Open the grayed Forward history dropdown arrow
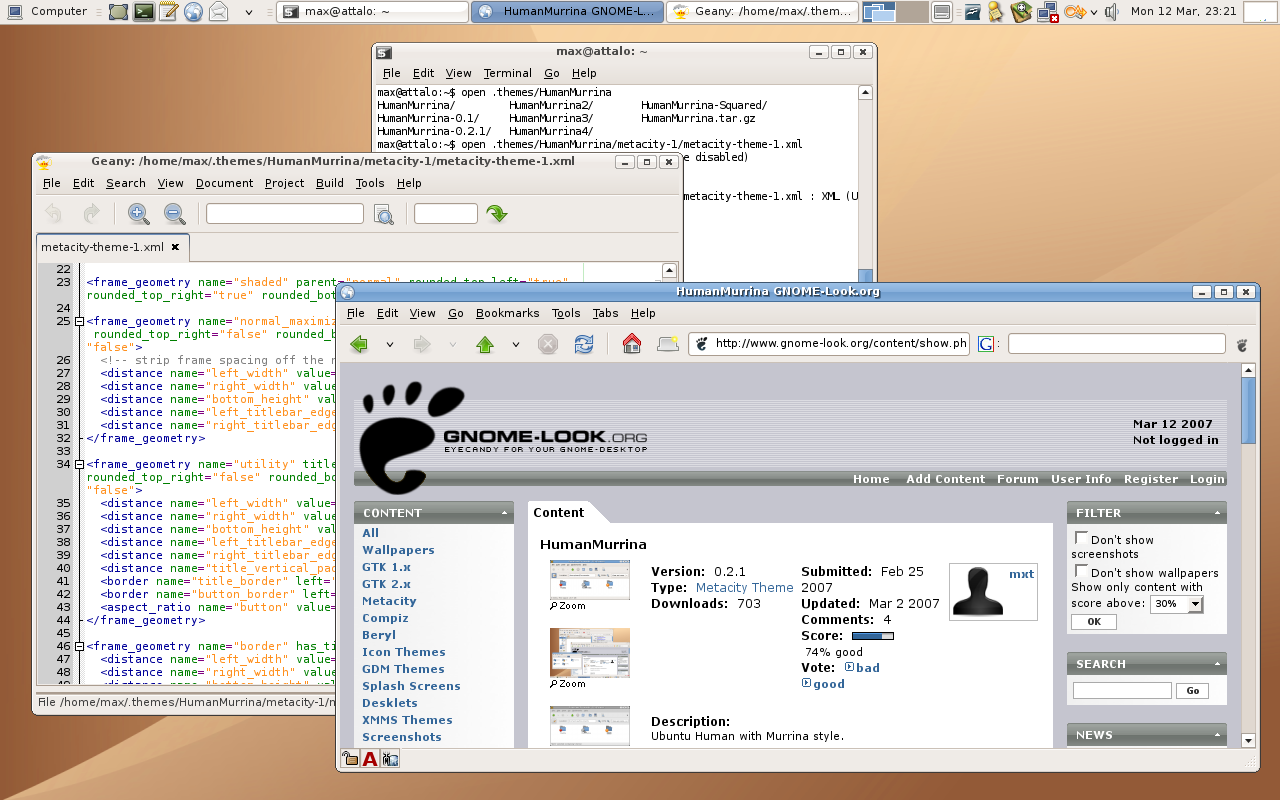Screen dimensions: 1280x800 click(x=453, y=345)
